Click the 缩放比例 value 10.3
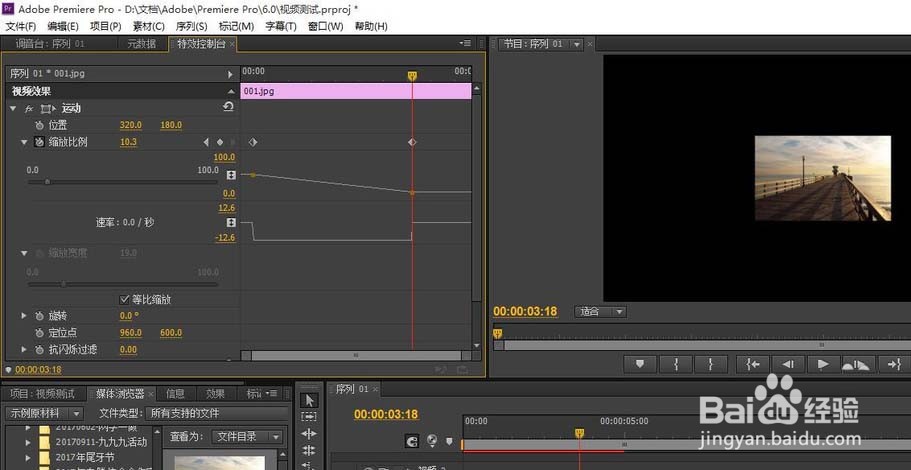The image size is (911, 470). click(x=128, y=142)
